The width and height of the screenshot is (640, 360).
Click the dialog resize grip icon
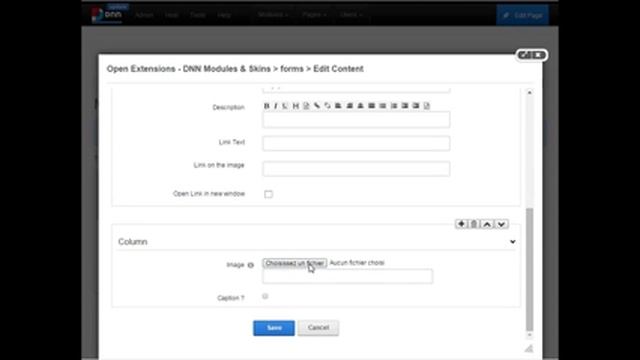[529, 348]
